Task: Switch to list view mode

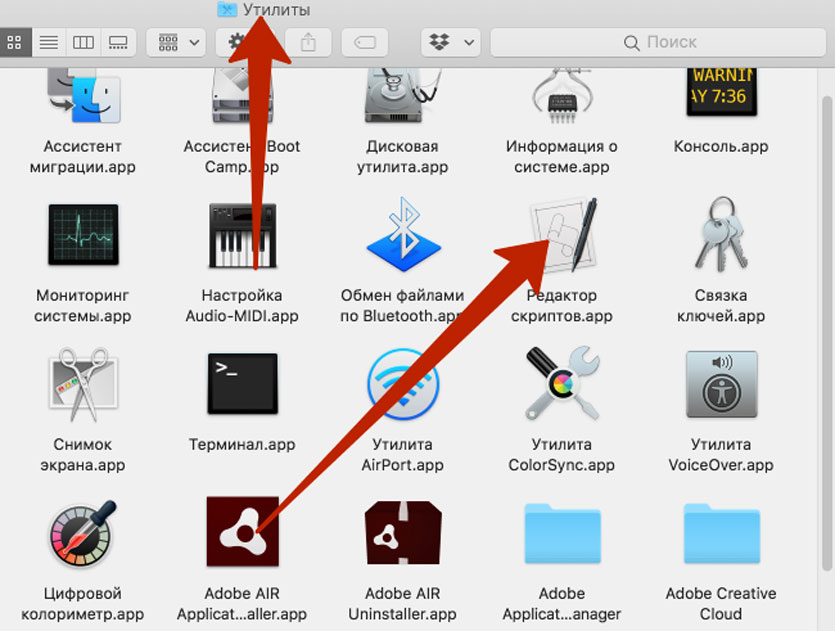Action: pos(48,42)
